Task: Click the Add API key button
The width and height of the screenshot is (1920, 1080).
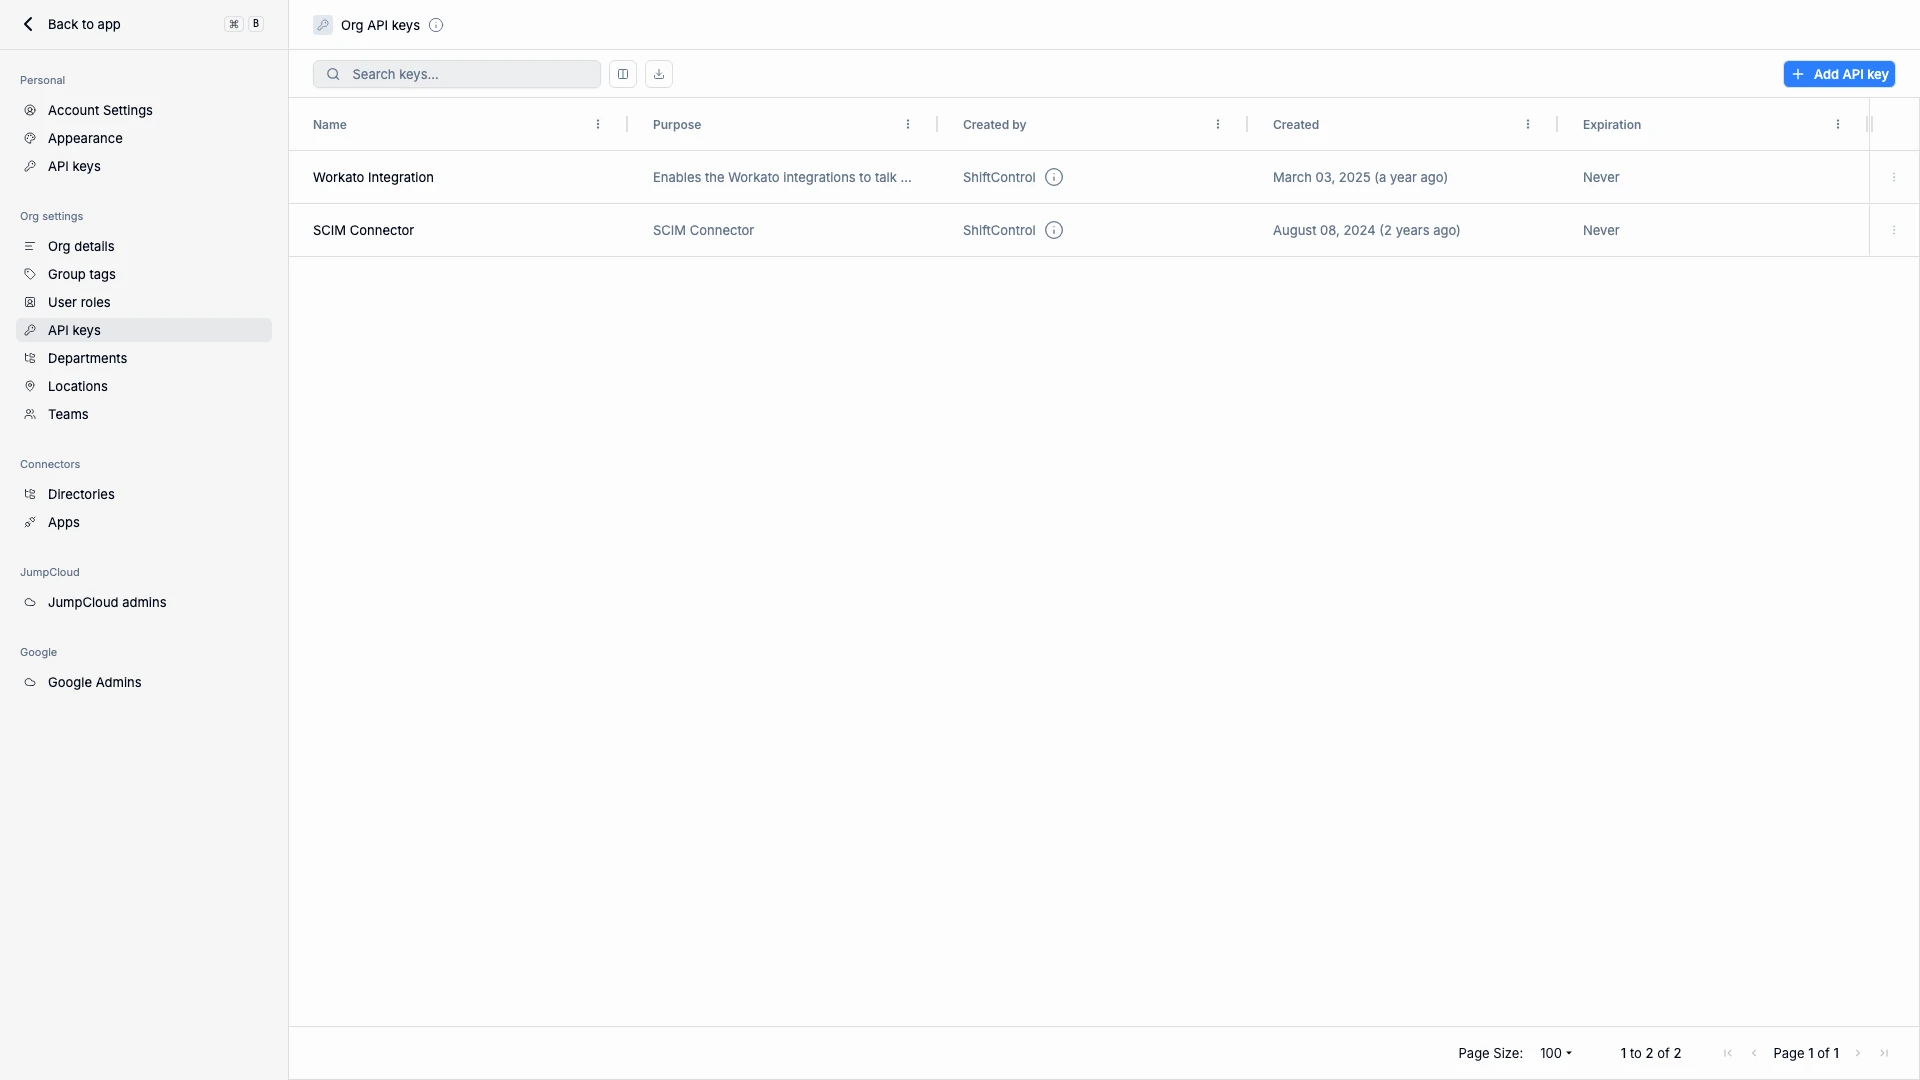Action: click(1839, 74)
